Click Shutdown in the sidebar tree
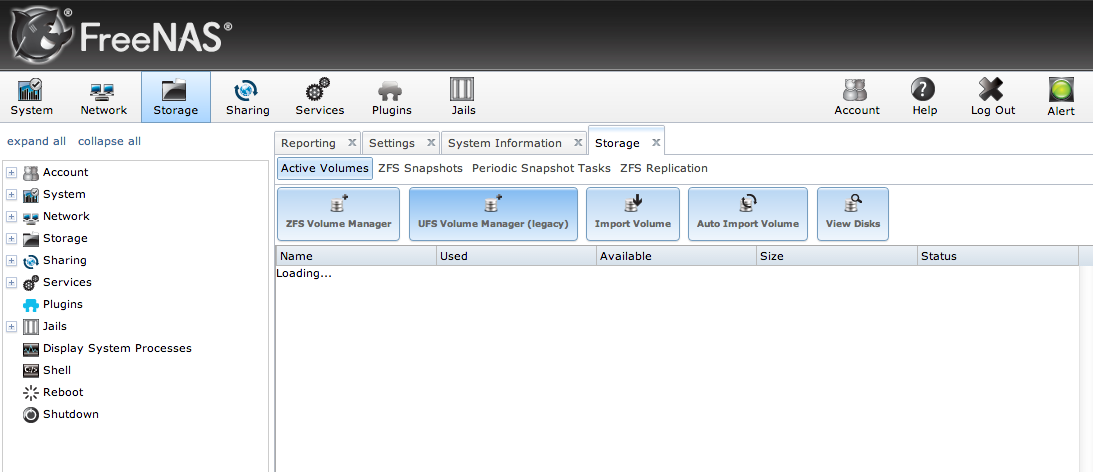This screenshot has width=1093, height=472. pyautogui.click(x=70, y=414)
